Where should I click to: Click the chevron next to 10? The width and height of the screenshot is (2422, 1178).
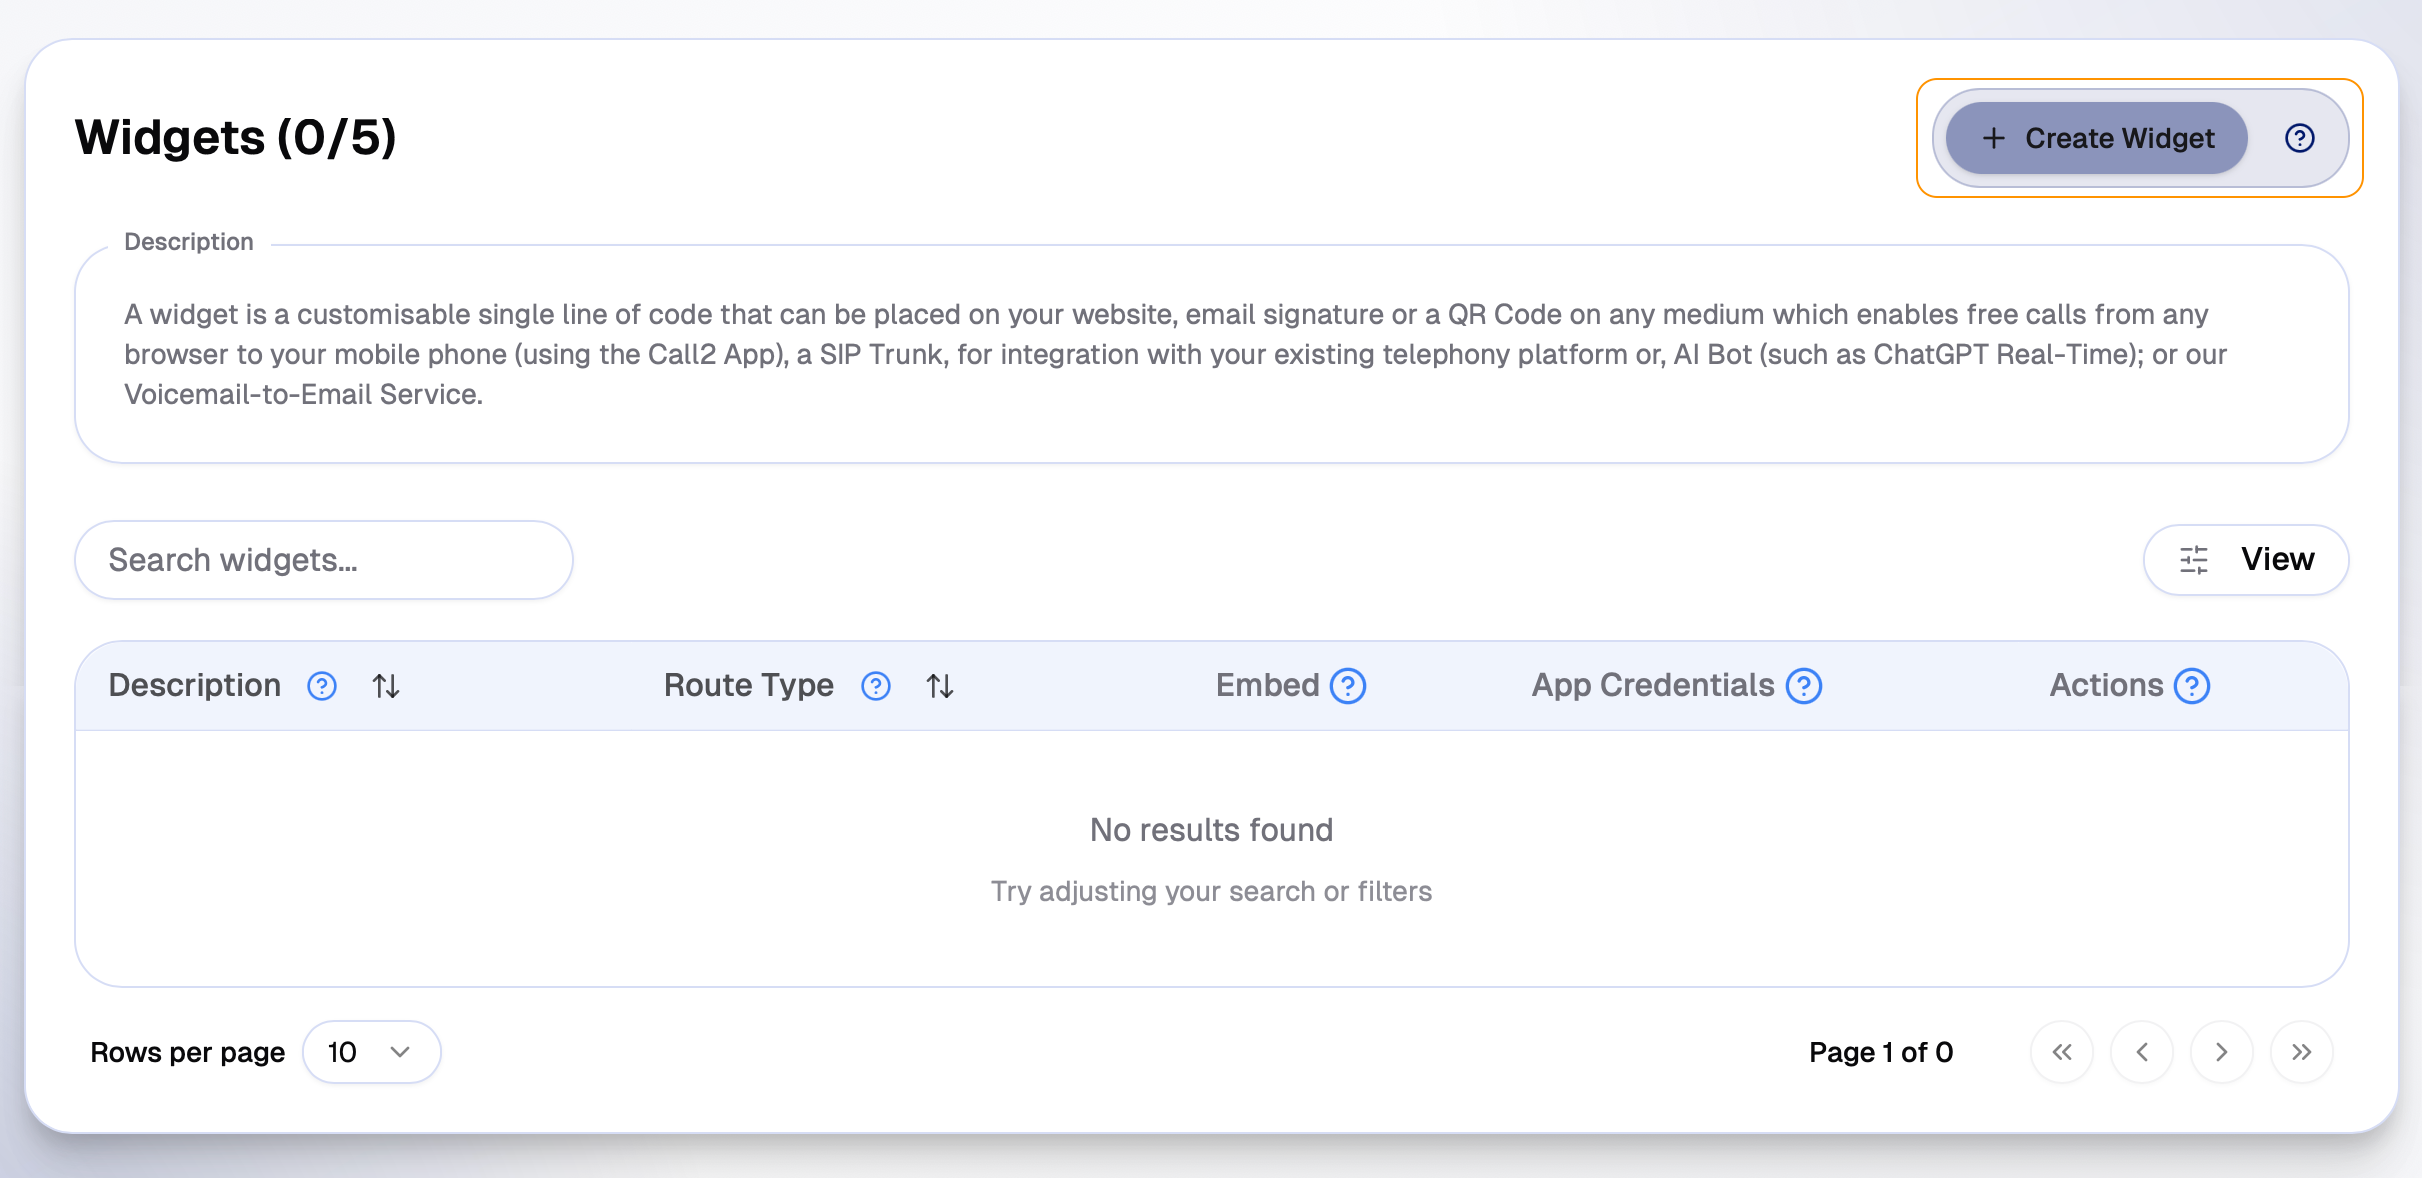tap(400, 1052)
